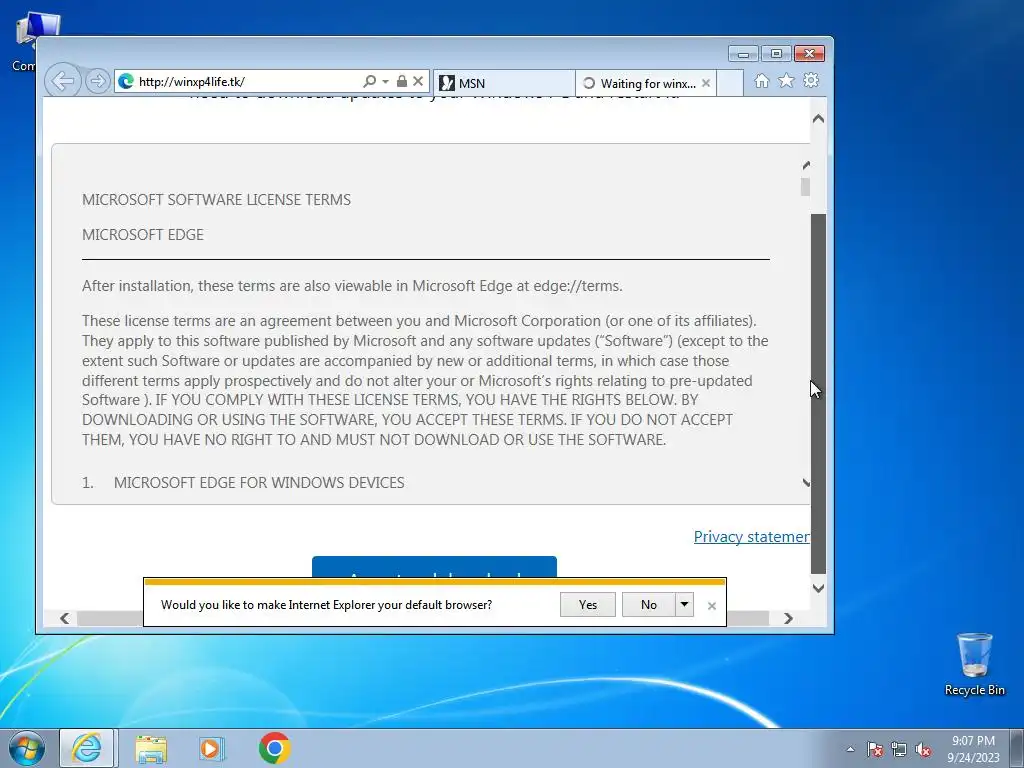Viewport: 1024px width, 768px height.
Task: Open Favorites star icon
Action: point(786,81)
